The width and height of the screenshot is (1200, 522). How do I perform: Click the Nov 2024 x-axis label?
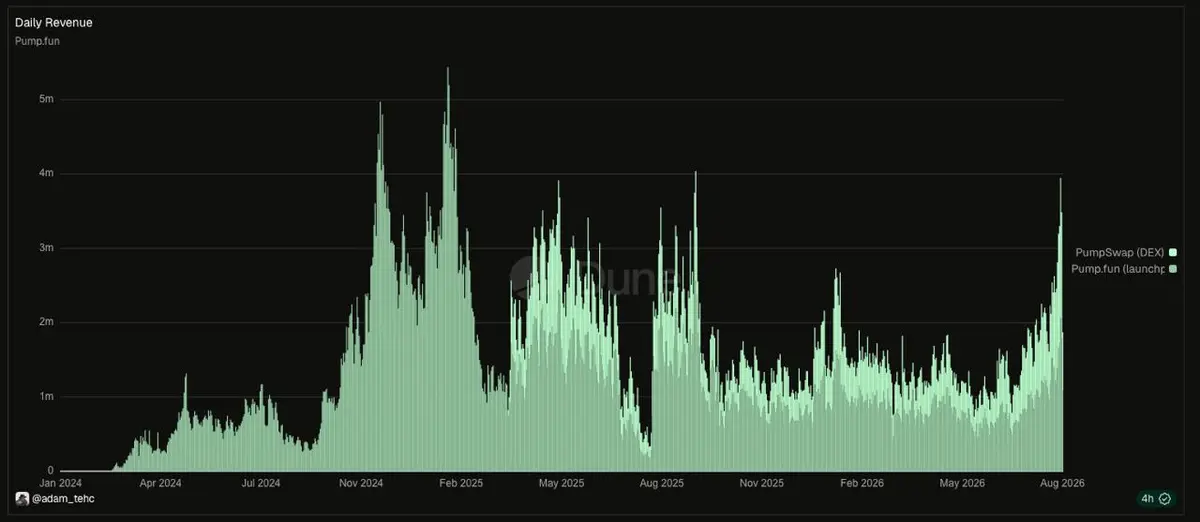tap(361, 483)
